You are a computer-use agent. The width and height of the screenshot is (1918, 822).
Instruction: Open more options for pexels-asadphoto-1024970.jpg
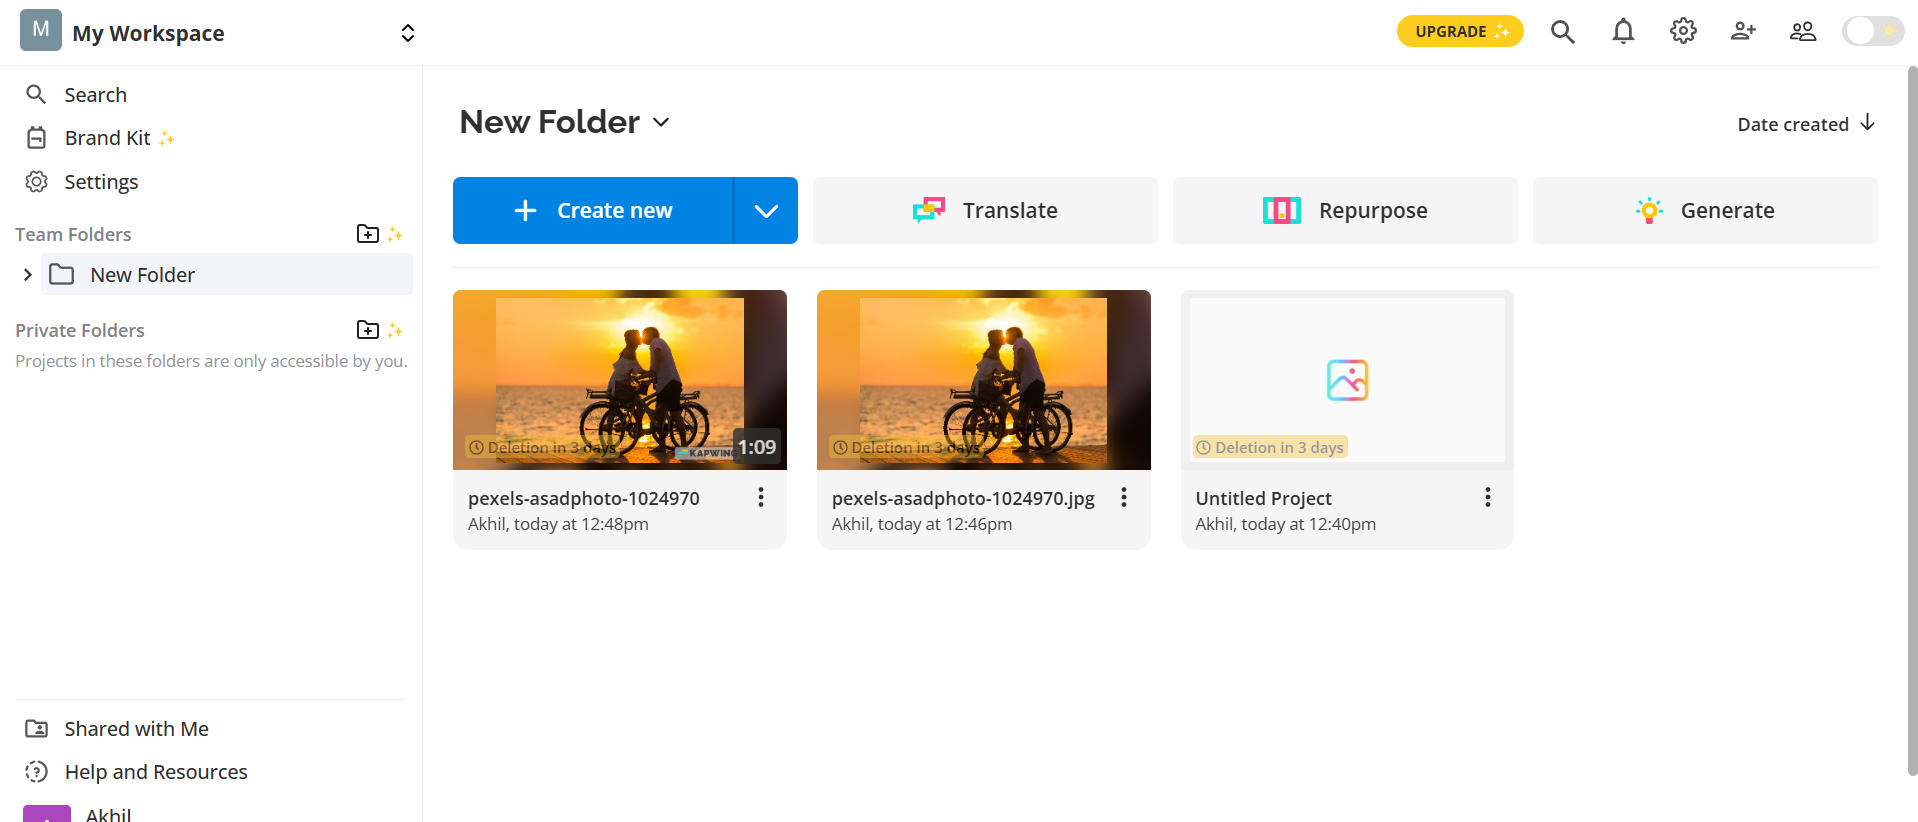1124,497
